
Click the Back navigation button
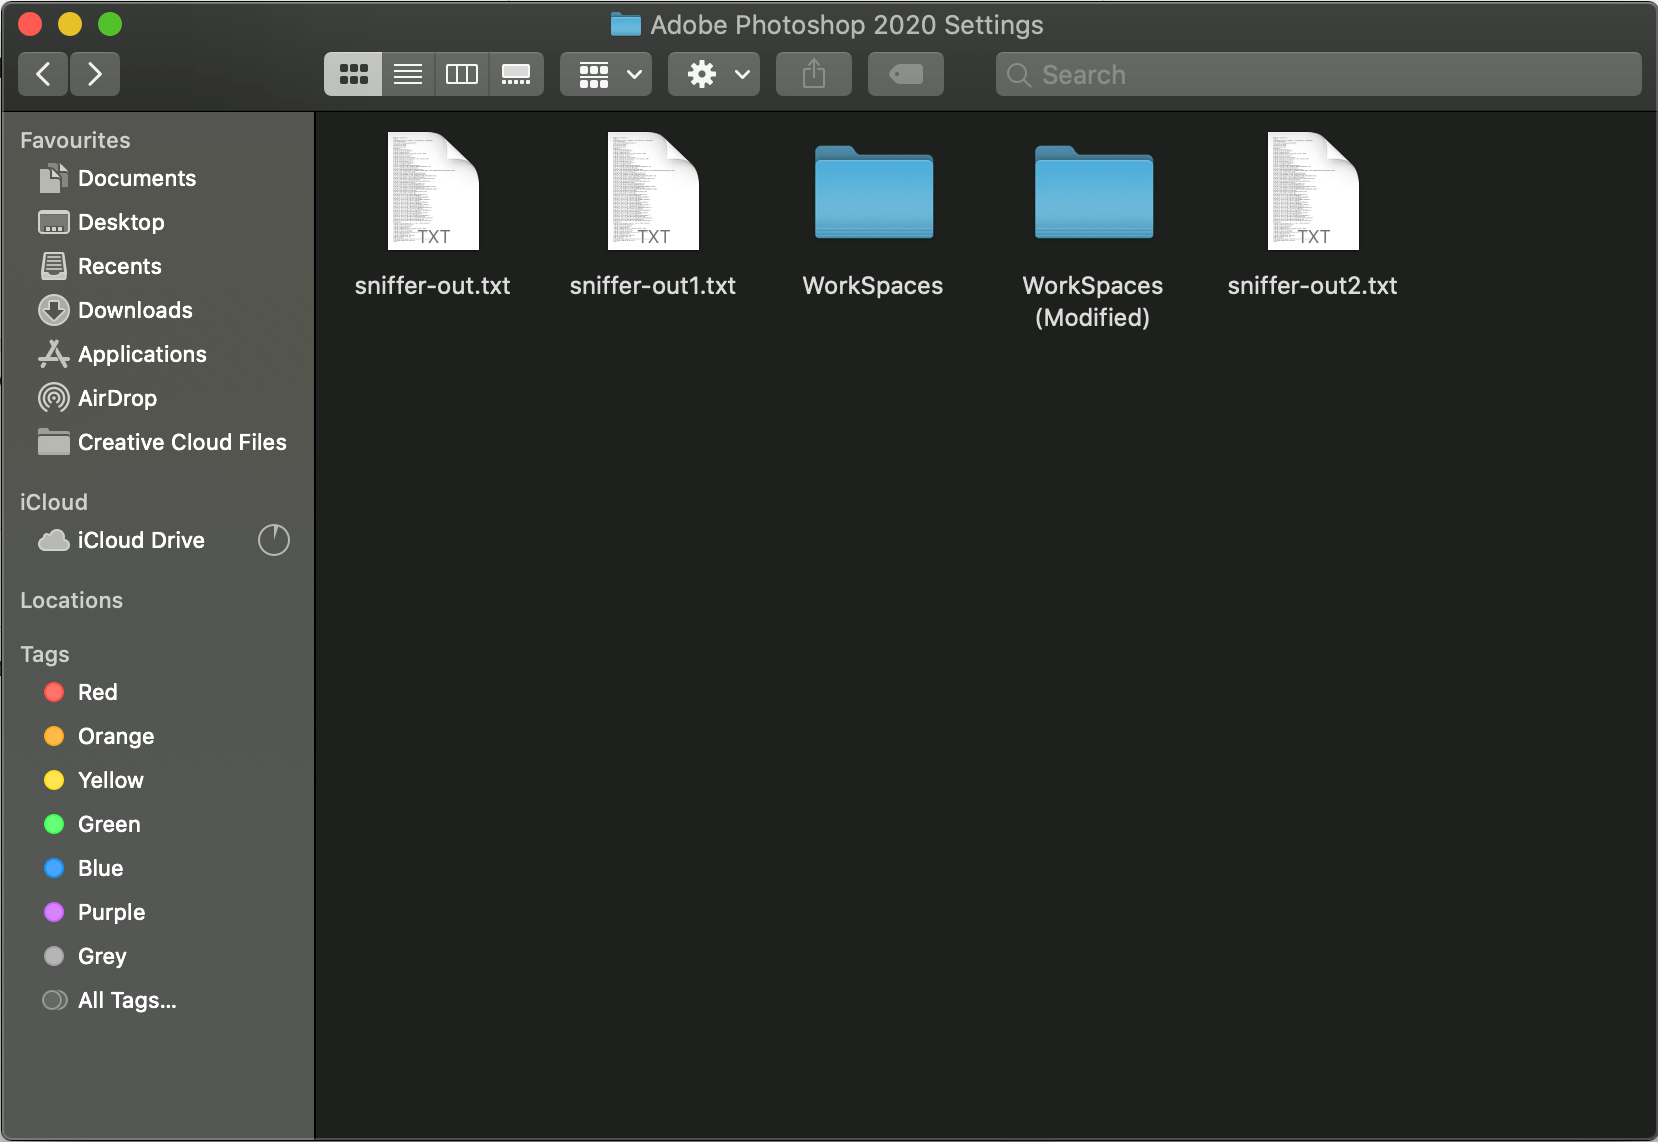(x=43, y=73)
